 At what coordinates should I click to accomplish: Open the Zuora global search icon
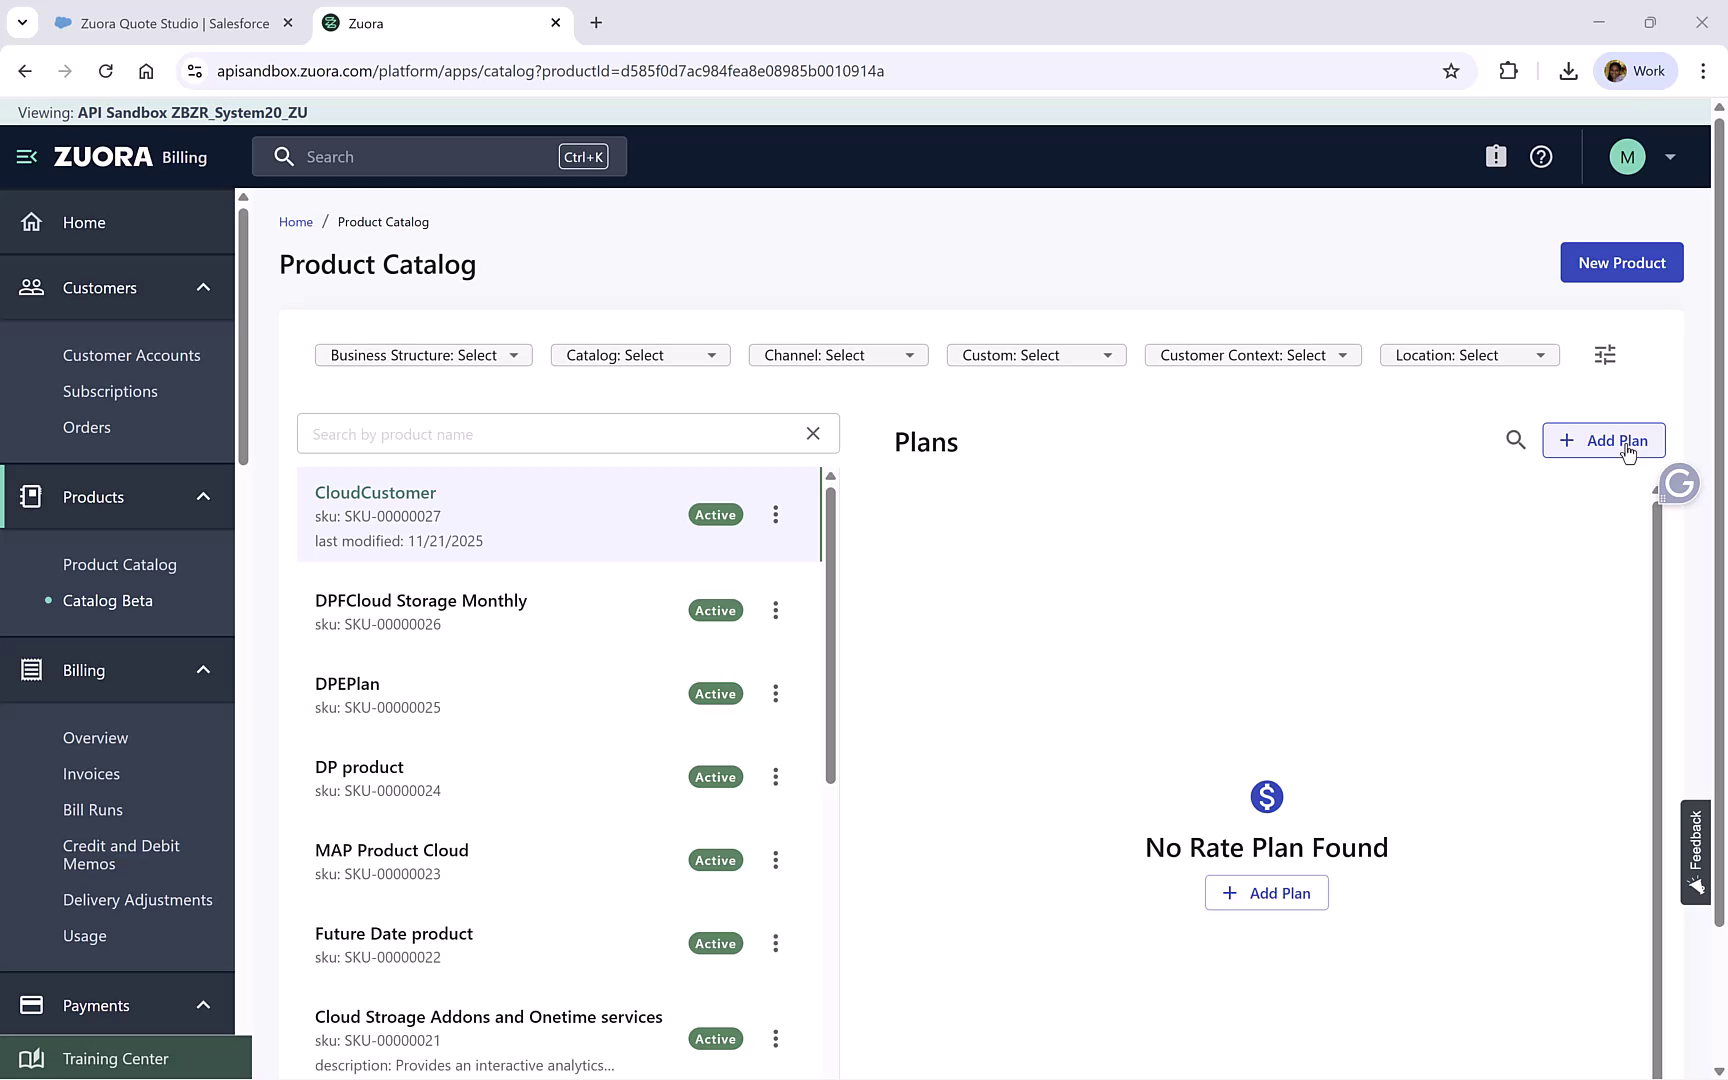click(284, 156)
